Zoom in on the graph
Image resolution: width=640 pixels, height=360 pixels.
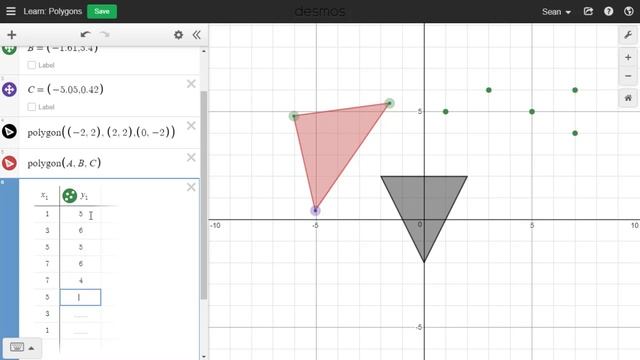[x=628, y=58]
